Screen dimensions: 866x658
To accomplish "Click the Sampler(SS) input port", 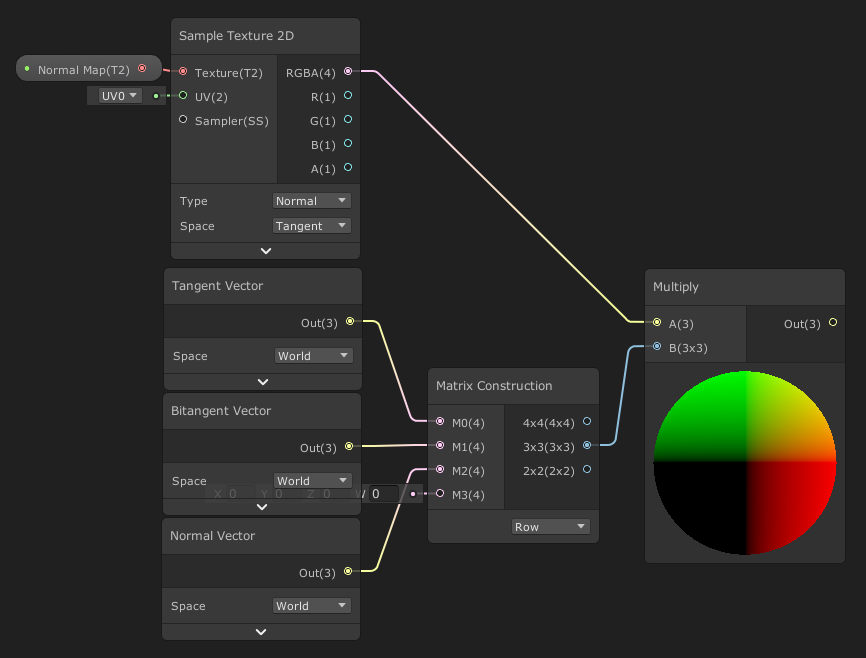I will 183,119.
